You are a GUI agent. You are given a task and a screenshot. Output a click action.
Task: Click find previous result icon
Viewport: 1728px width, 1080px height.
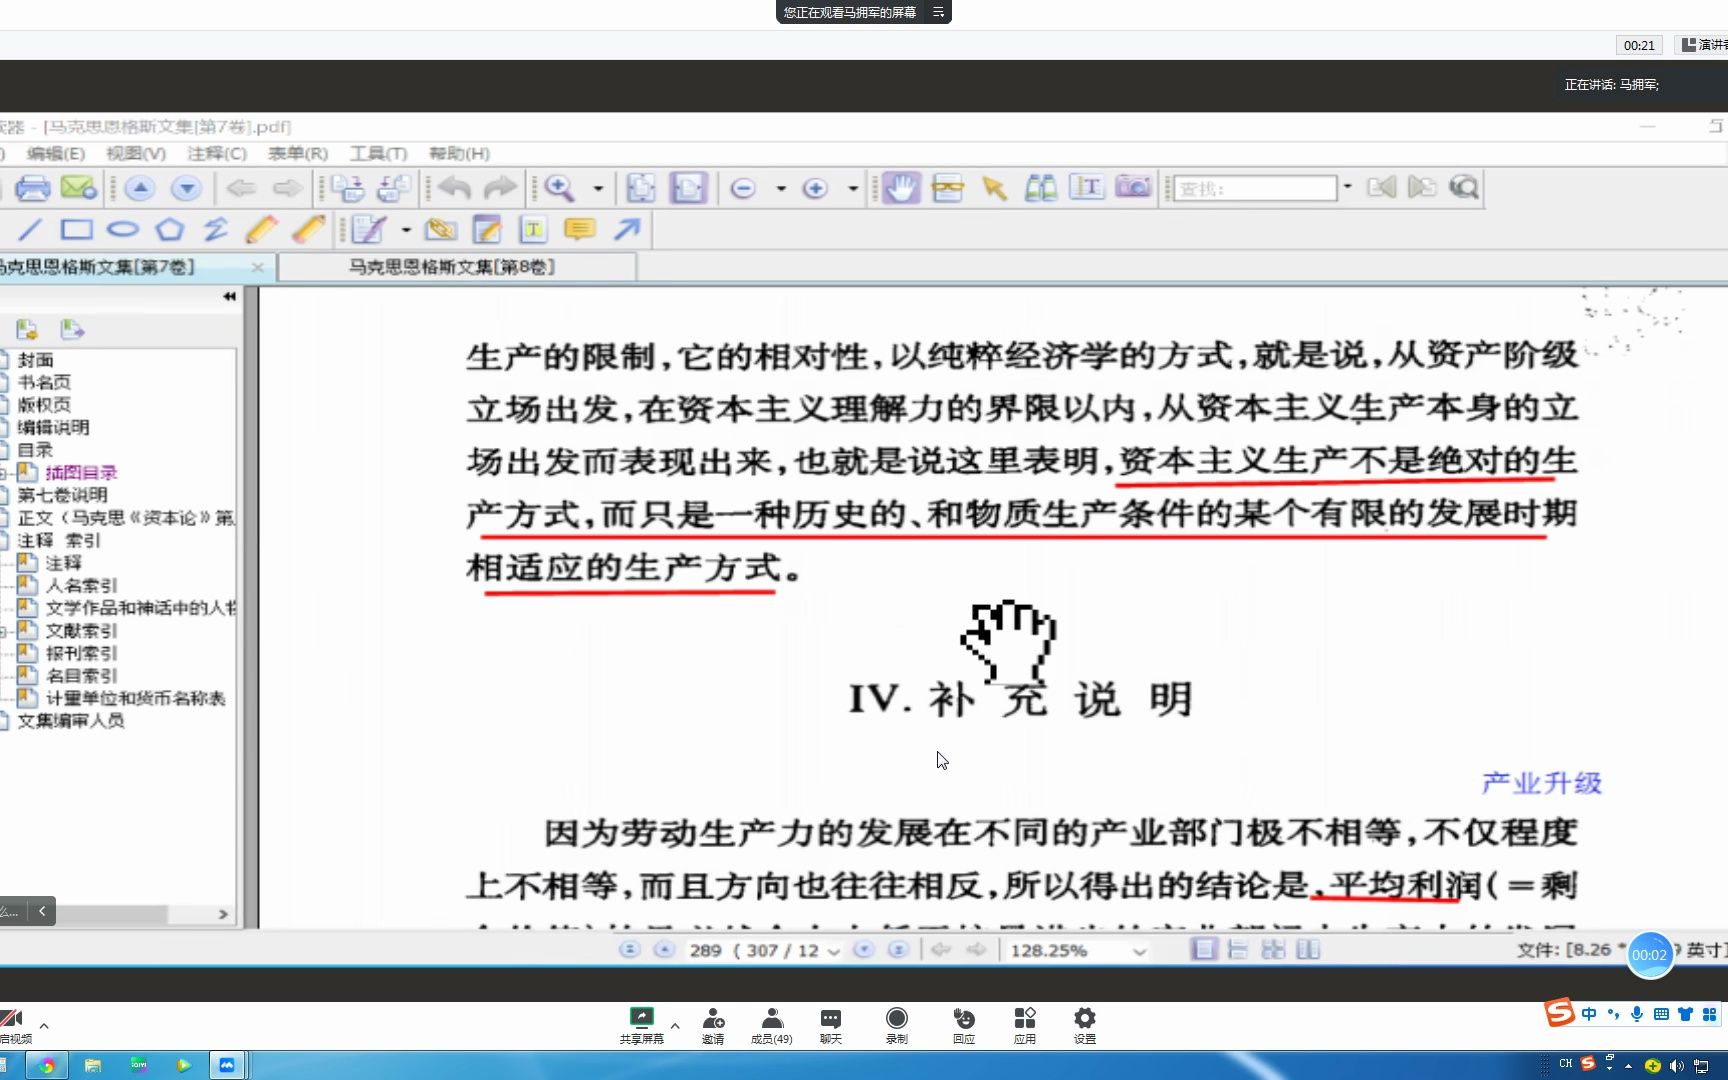coord(1382,187)
